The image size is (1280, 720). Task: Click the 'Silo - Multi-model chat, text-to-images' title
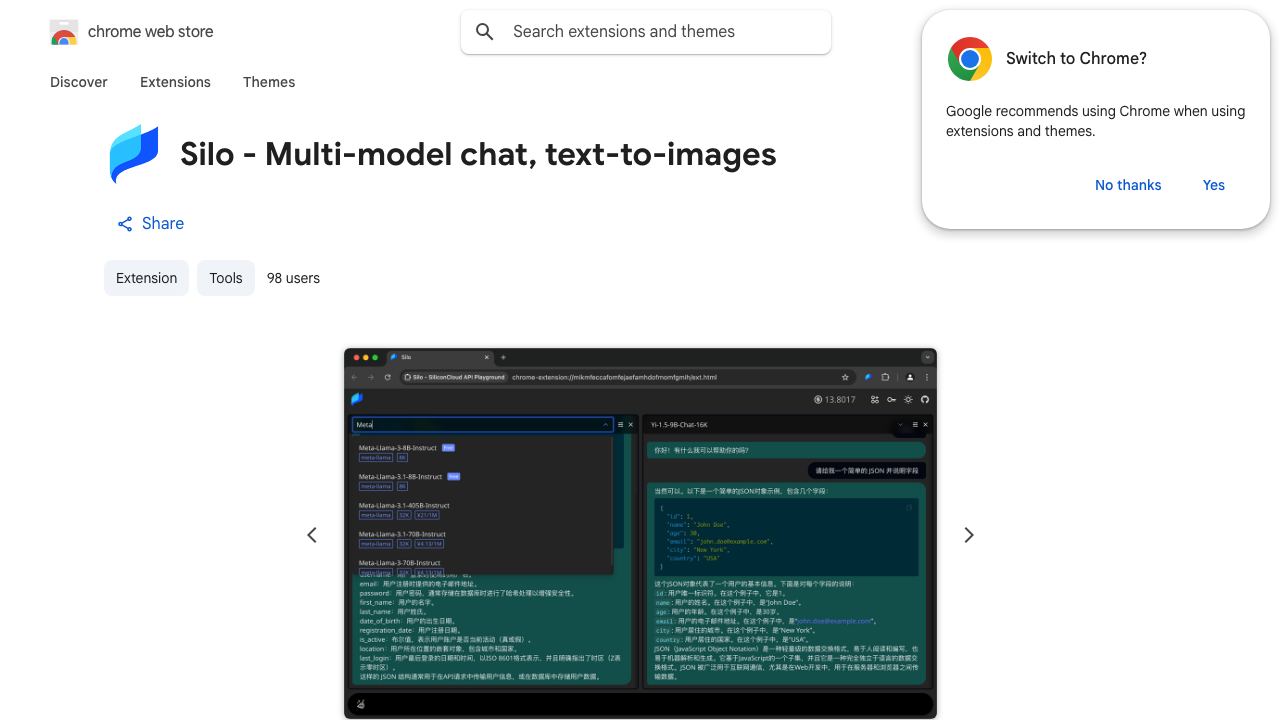point(478,154)
